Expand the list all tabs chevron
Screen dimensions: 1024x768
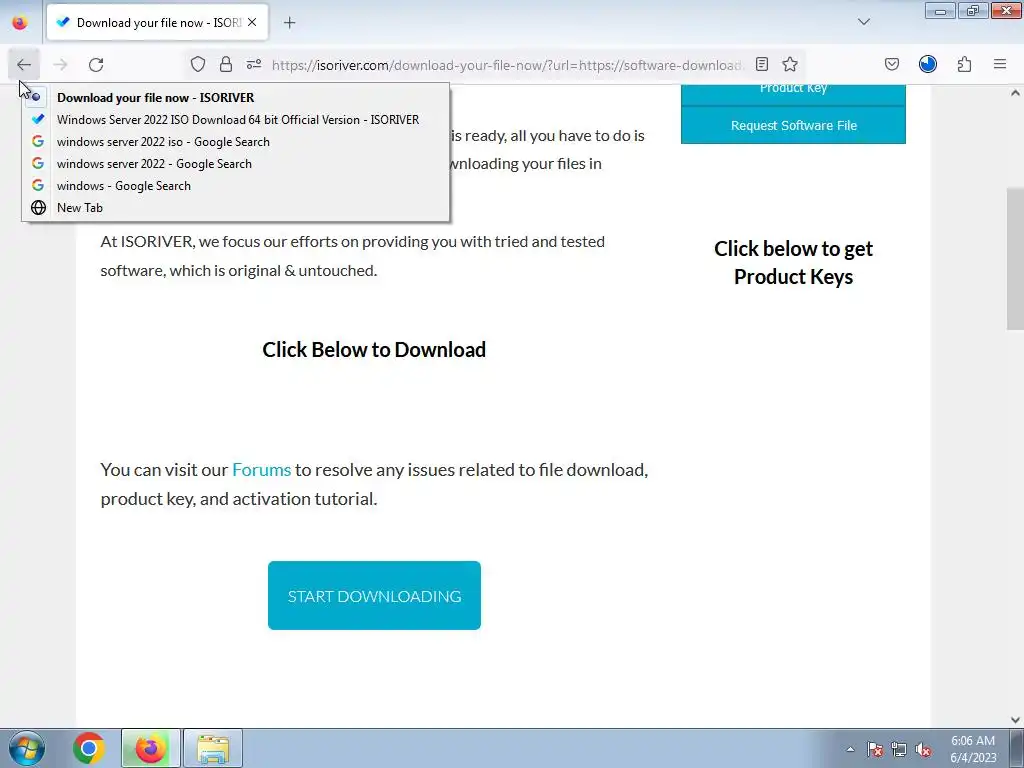tap(864, 22)
